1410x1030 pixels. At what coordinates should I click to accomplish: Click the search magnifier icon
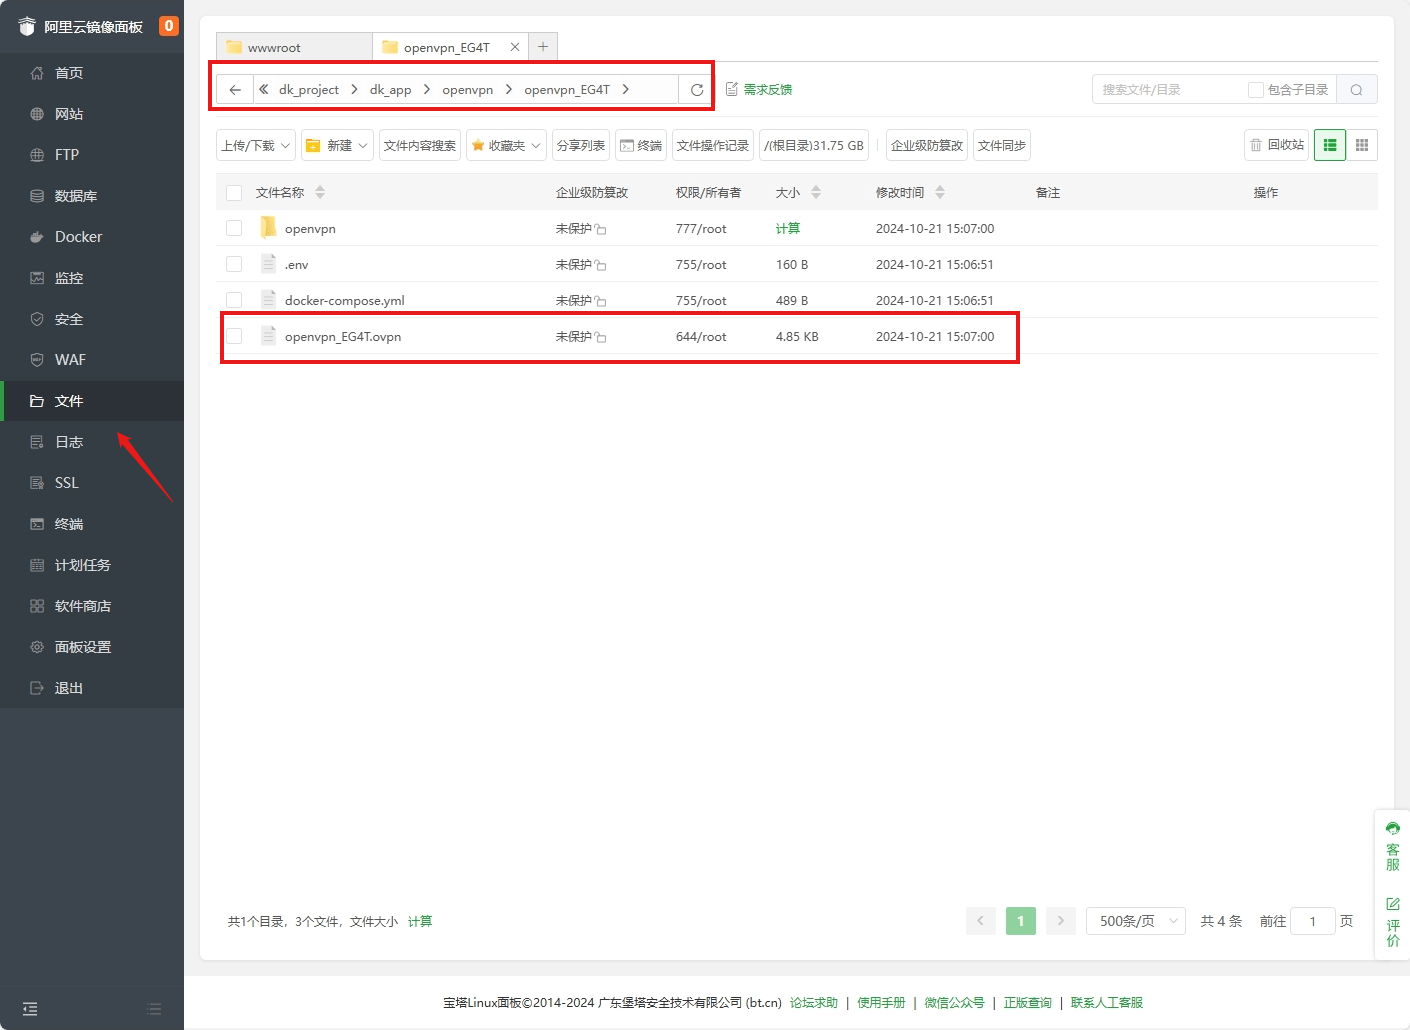tap(1356, 90)
